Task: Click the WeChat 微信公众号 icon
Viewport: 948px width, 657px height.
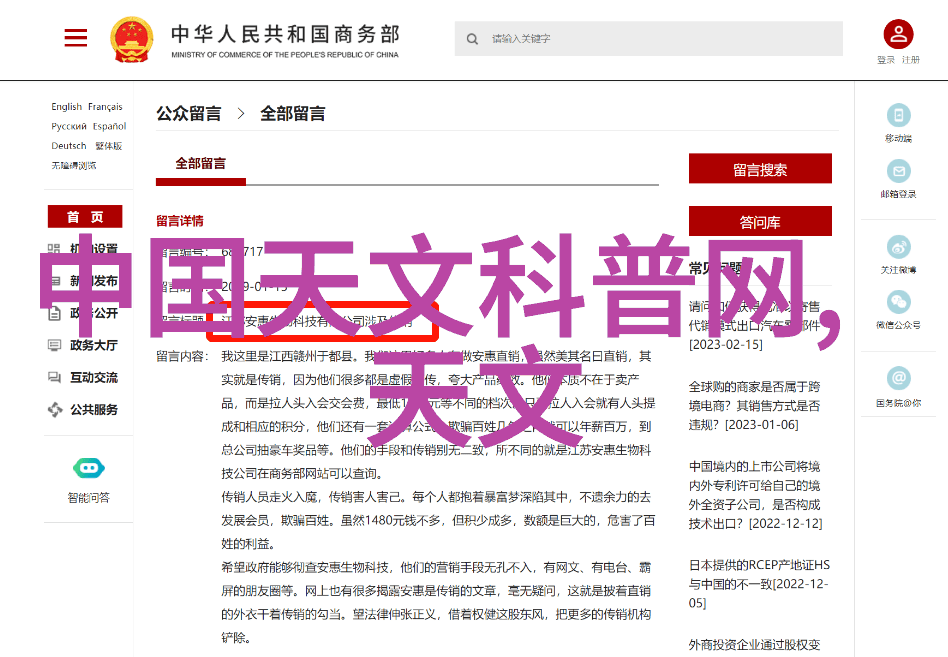Action: pos(898,302)
